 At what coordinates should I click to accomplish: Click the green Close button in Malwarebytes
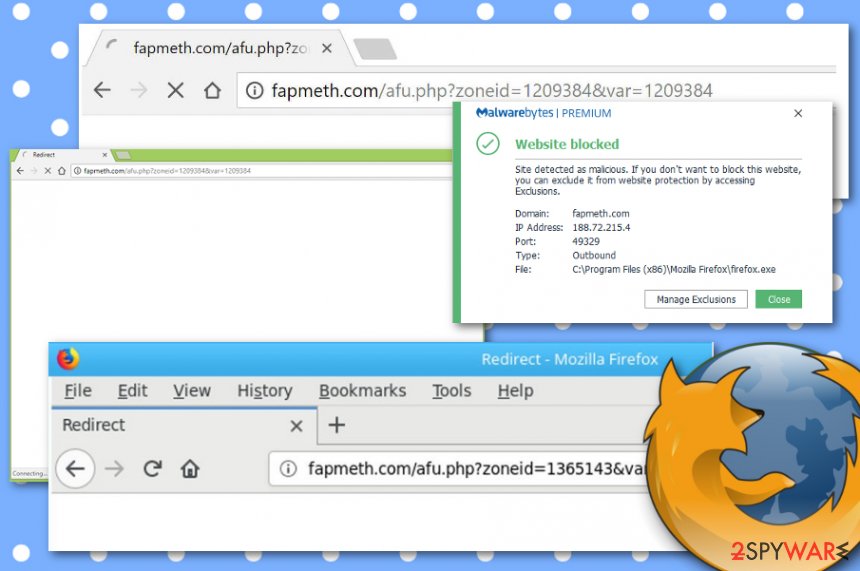(778, 299)
